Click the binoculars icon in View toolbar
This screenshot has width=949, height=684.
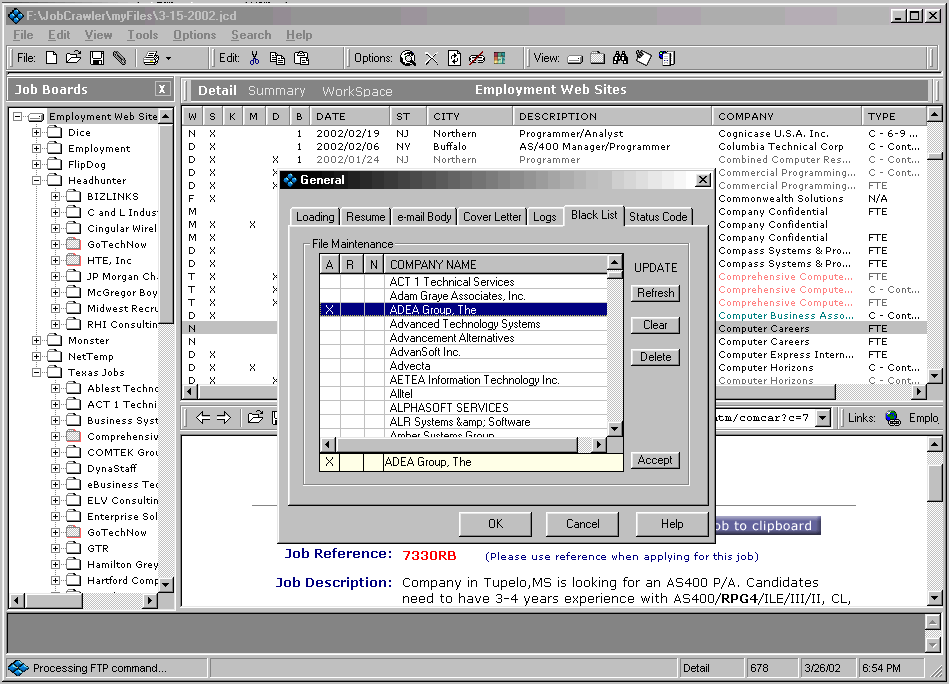620,58
